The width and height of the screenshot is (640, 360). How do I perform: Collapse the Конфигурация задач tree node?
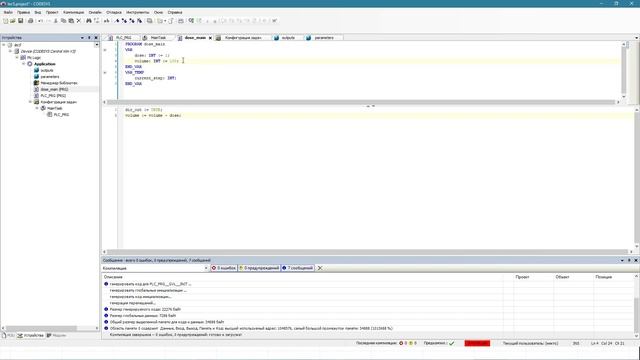point(30,102)
